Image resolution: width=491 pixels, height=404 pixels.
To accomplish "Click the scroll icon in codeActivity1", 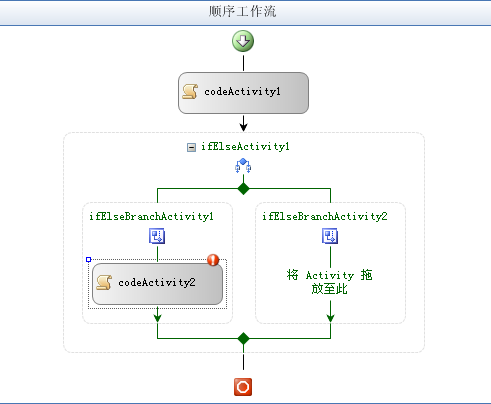I will 190,91.
